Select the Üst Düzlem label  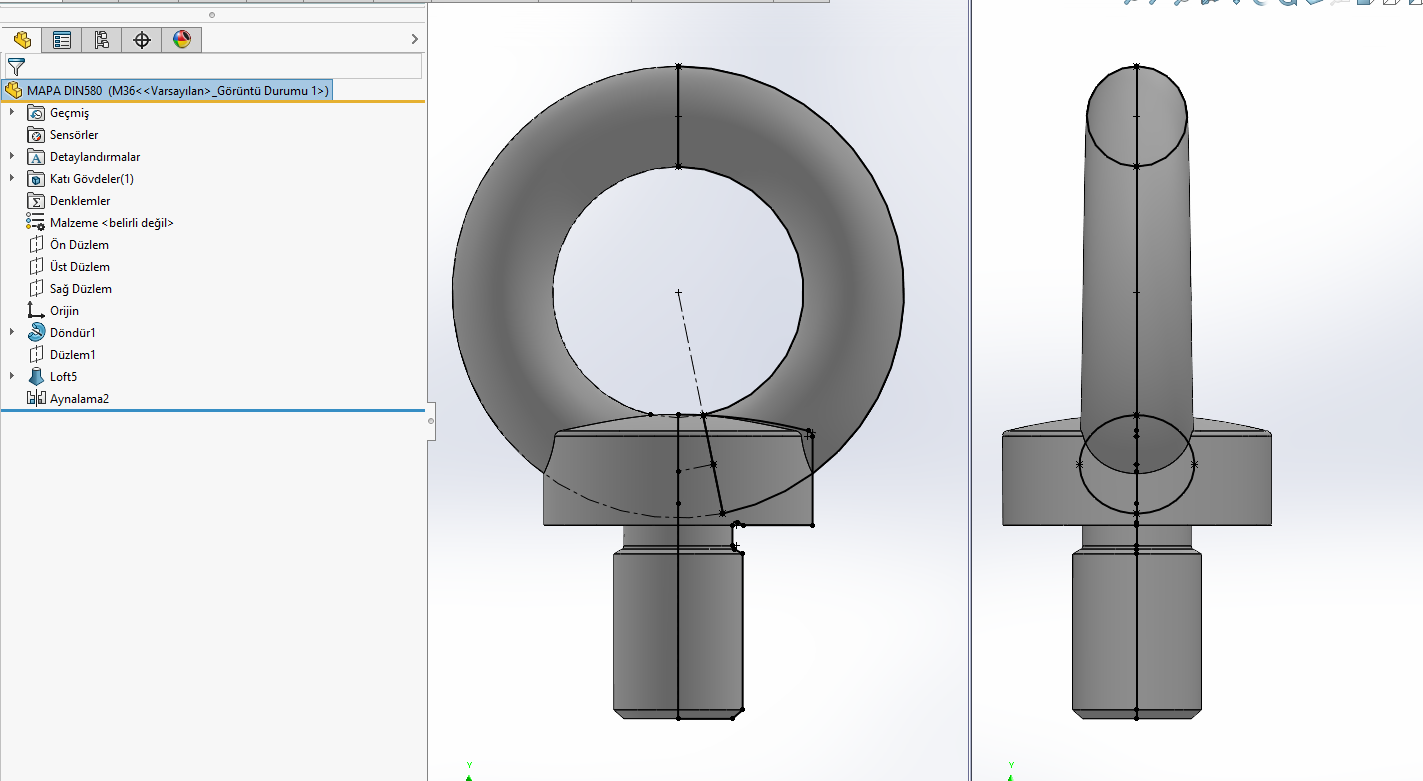80,267
